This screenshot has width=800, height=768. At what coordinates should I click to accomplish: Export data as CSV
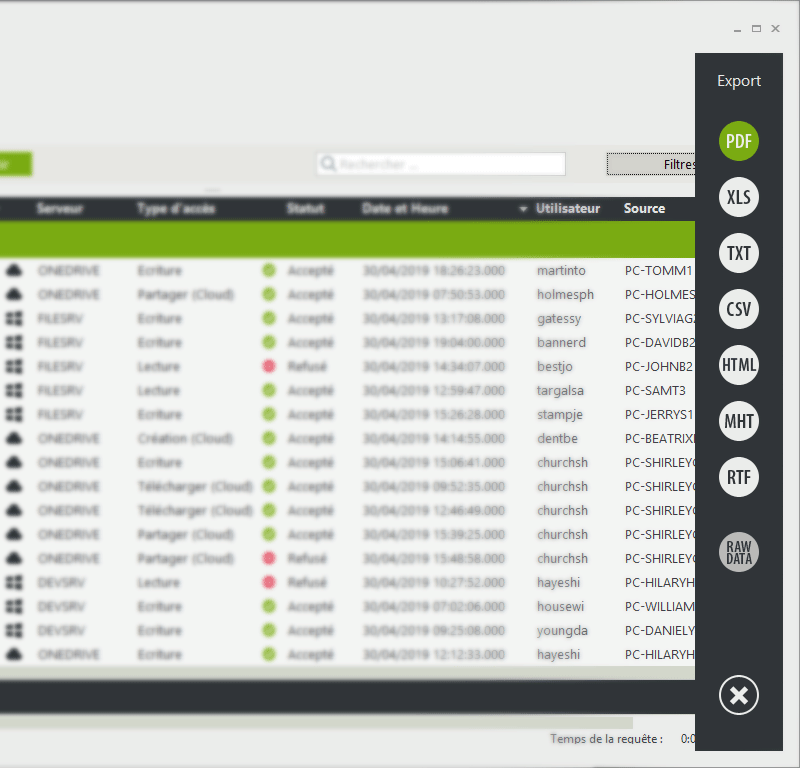tap(739, 309)
